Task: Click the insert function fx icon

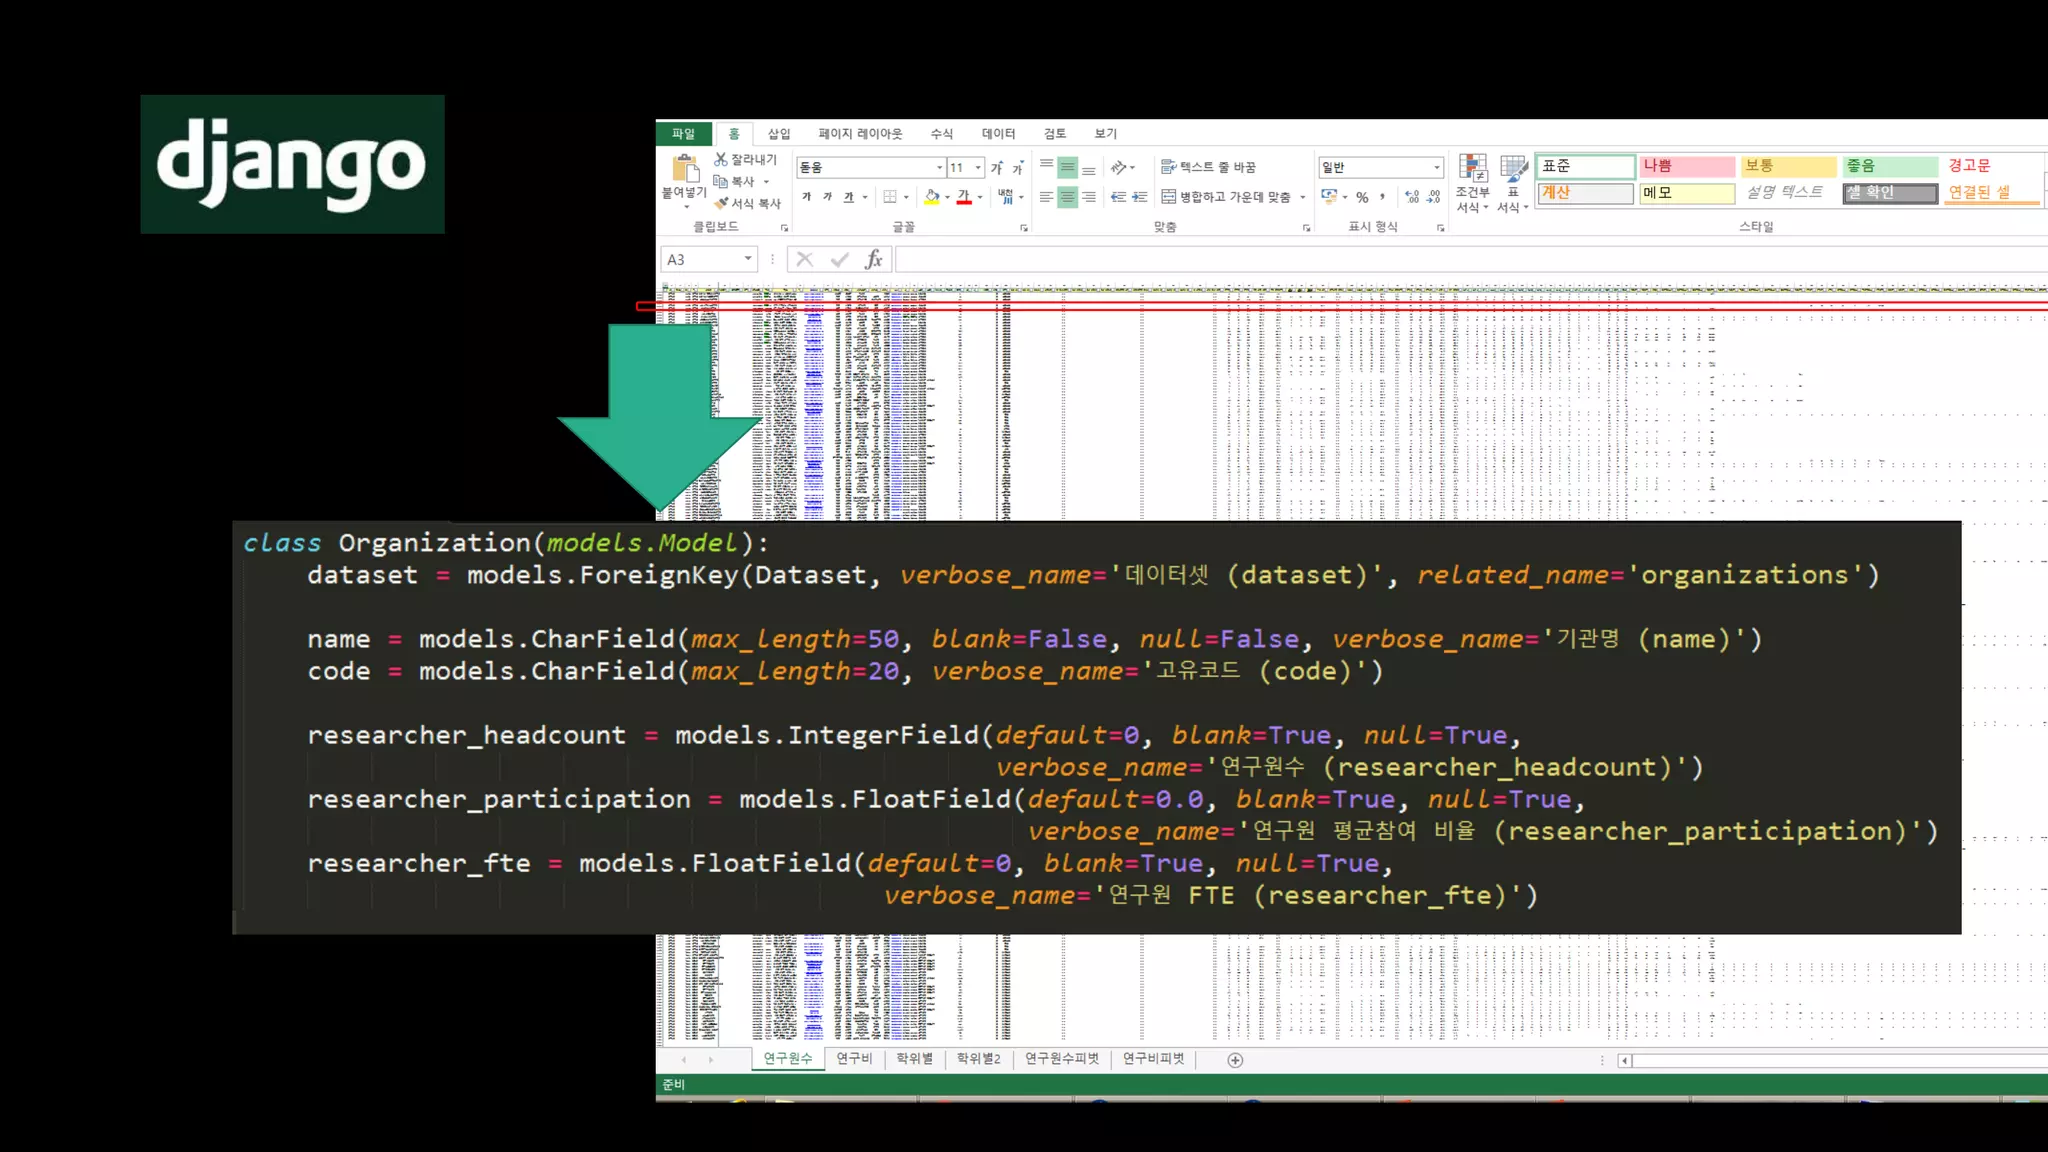Action: click(873, 260)
